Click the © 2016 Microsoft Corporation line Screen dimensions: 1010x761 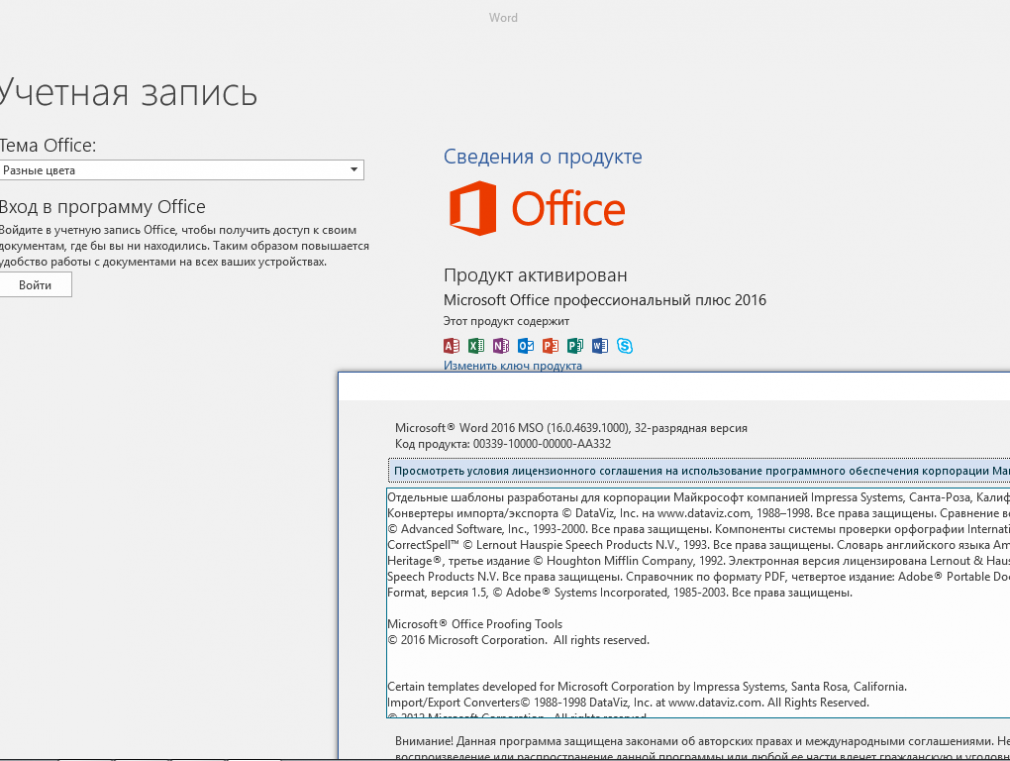519,640
